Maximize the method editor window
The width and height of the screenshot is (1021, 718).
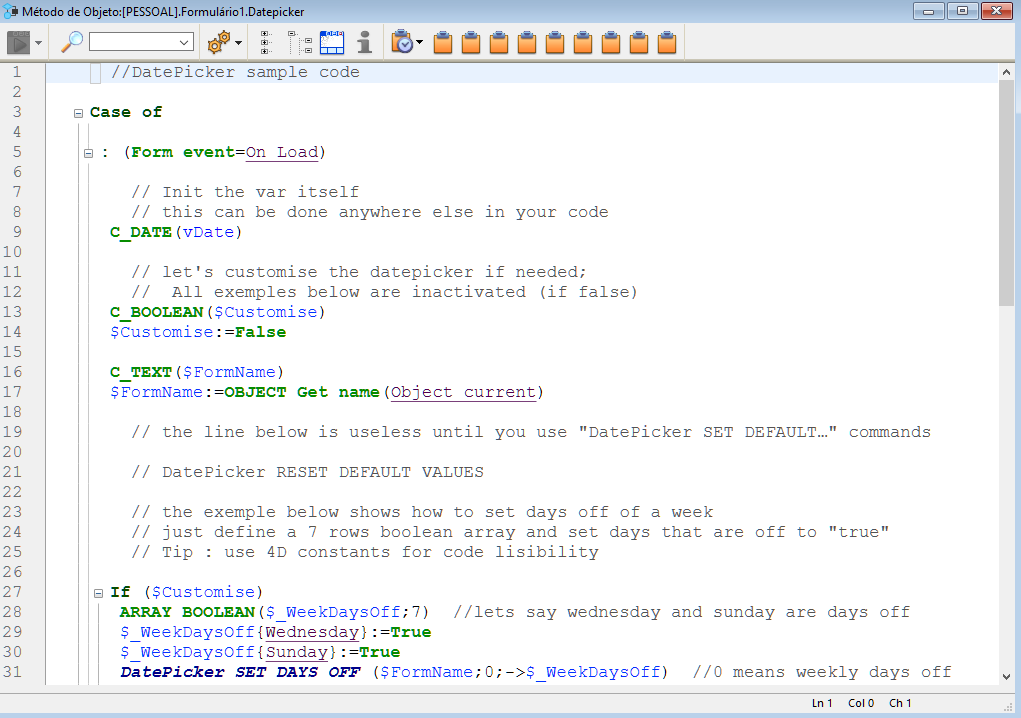[x=962, y=11]
